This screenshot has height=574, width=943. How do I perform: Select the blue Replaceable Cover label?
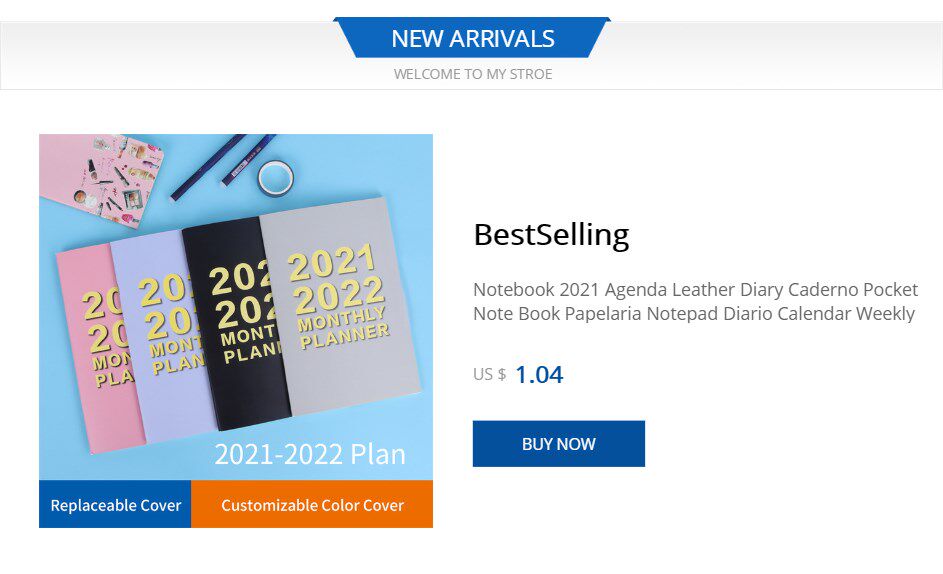click(115, 505)
